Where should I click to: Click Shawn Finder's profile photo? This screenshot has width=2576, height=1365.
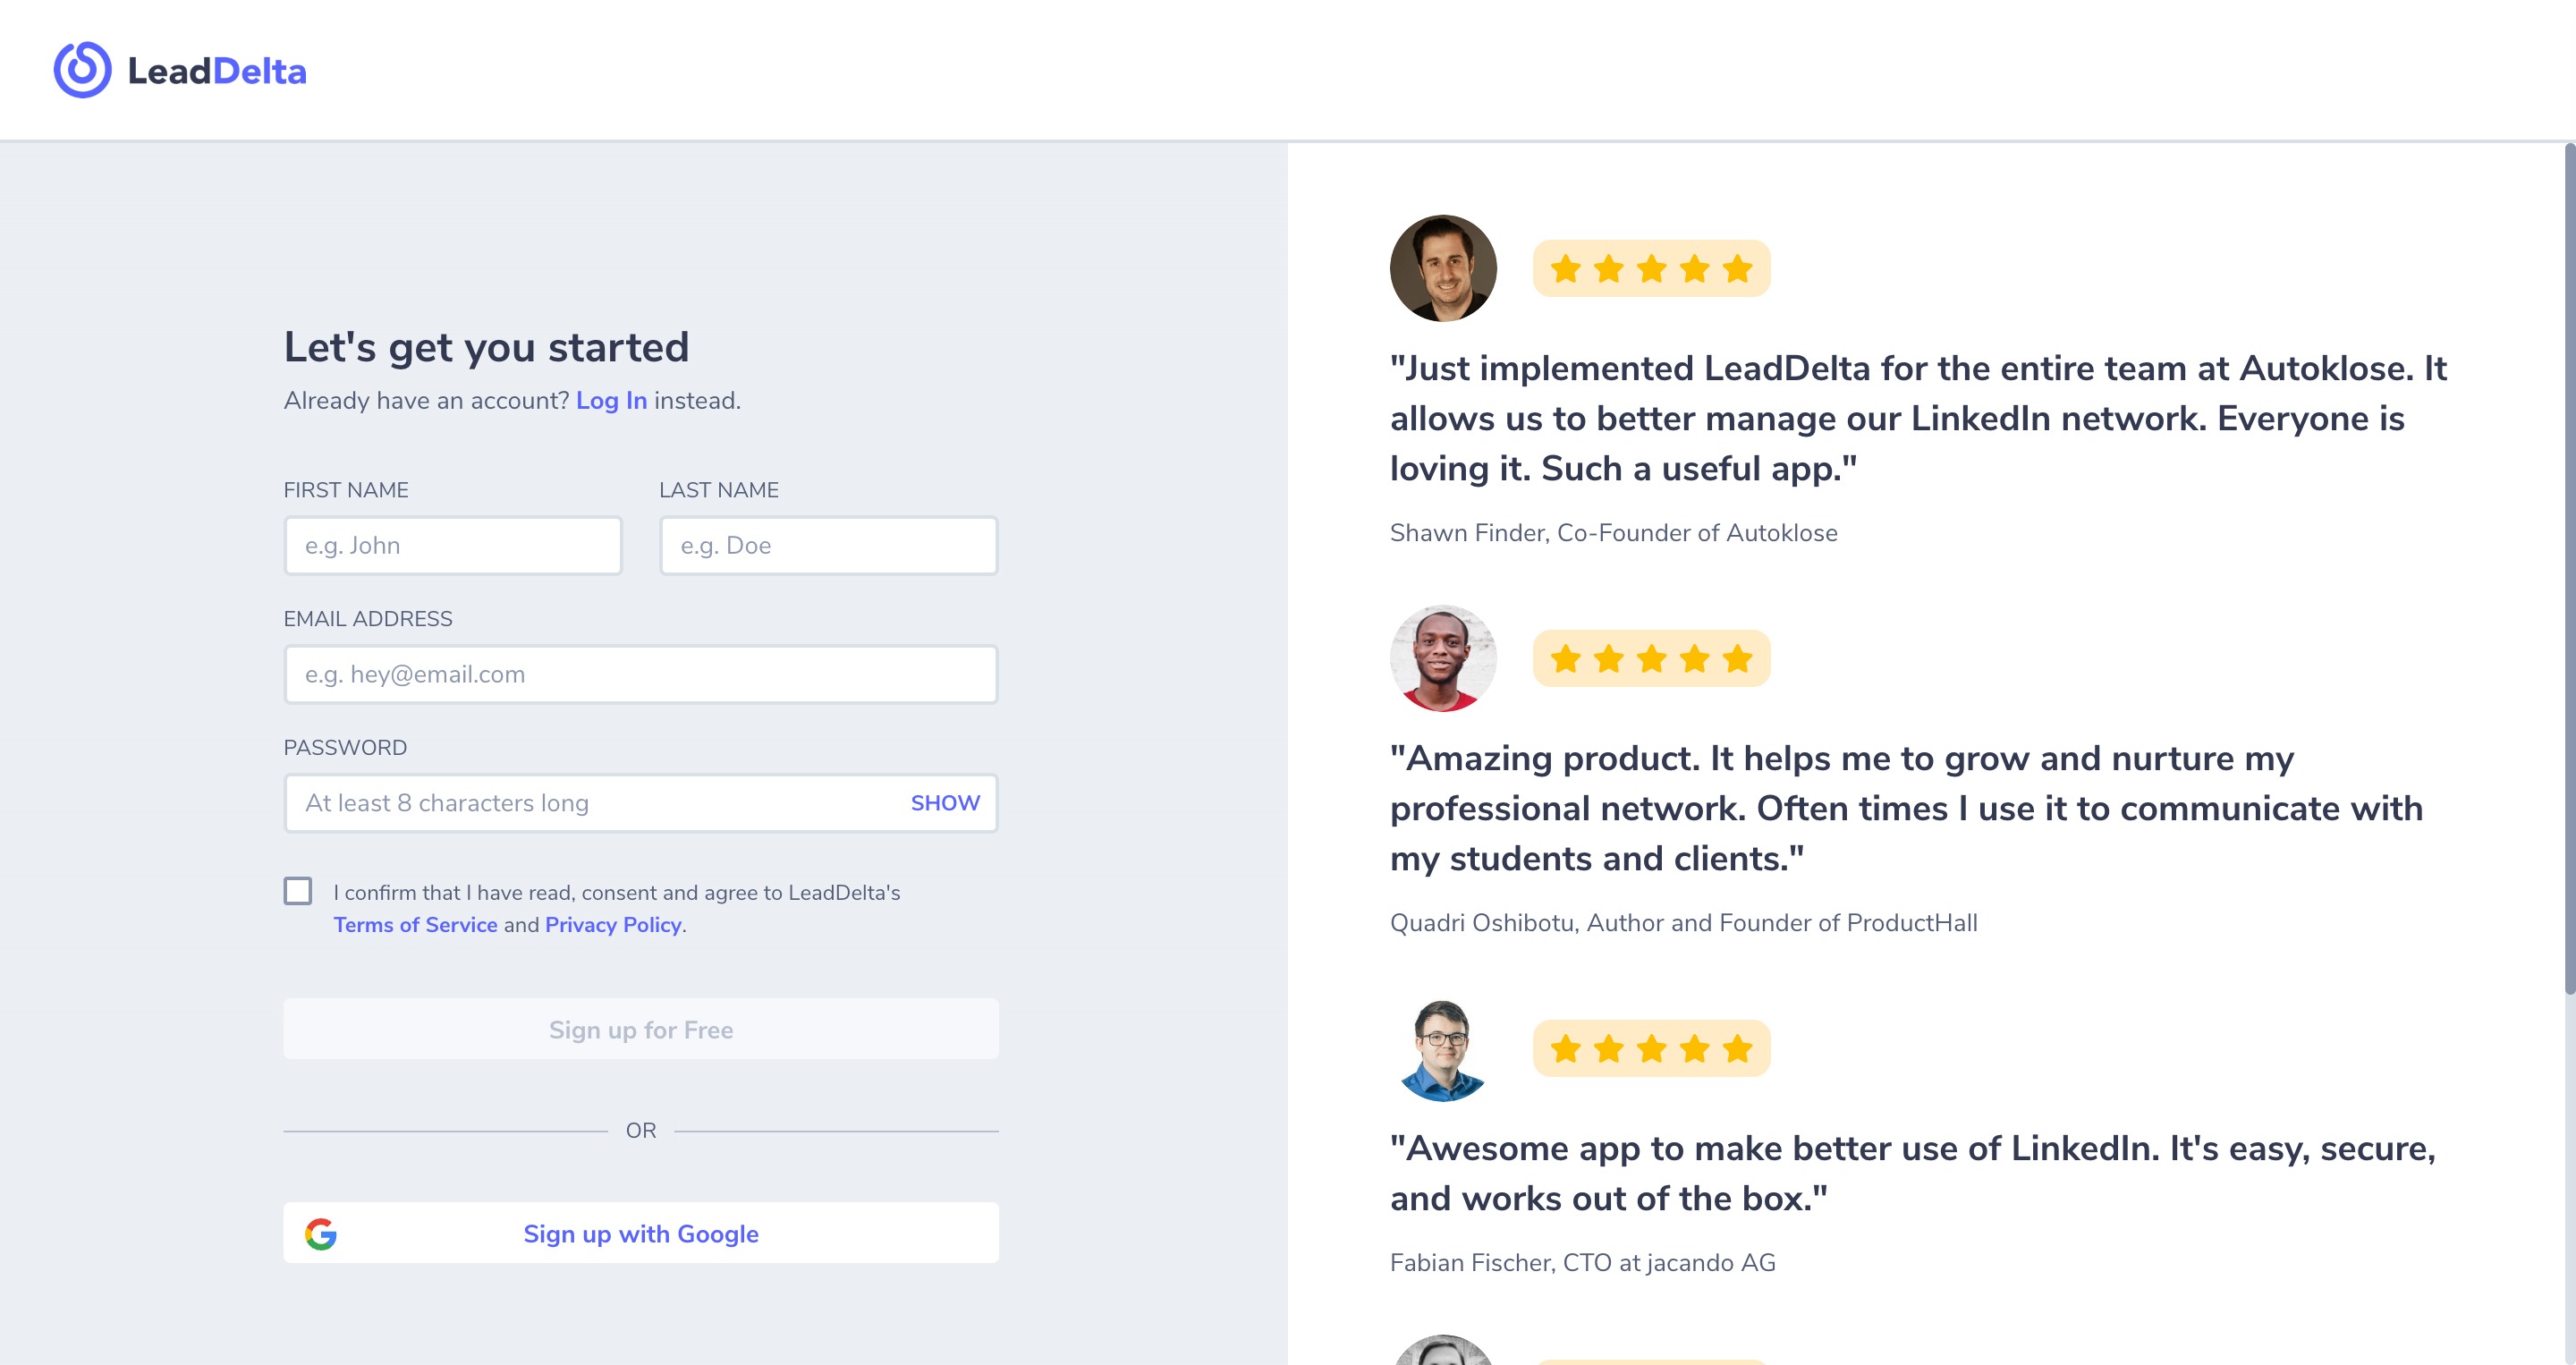pyautogui.click(x=1442, y=268)
